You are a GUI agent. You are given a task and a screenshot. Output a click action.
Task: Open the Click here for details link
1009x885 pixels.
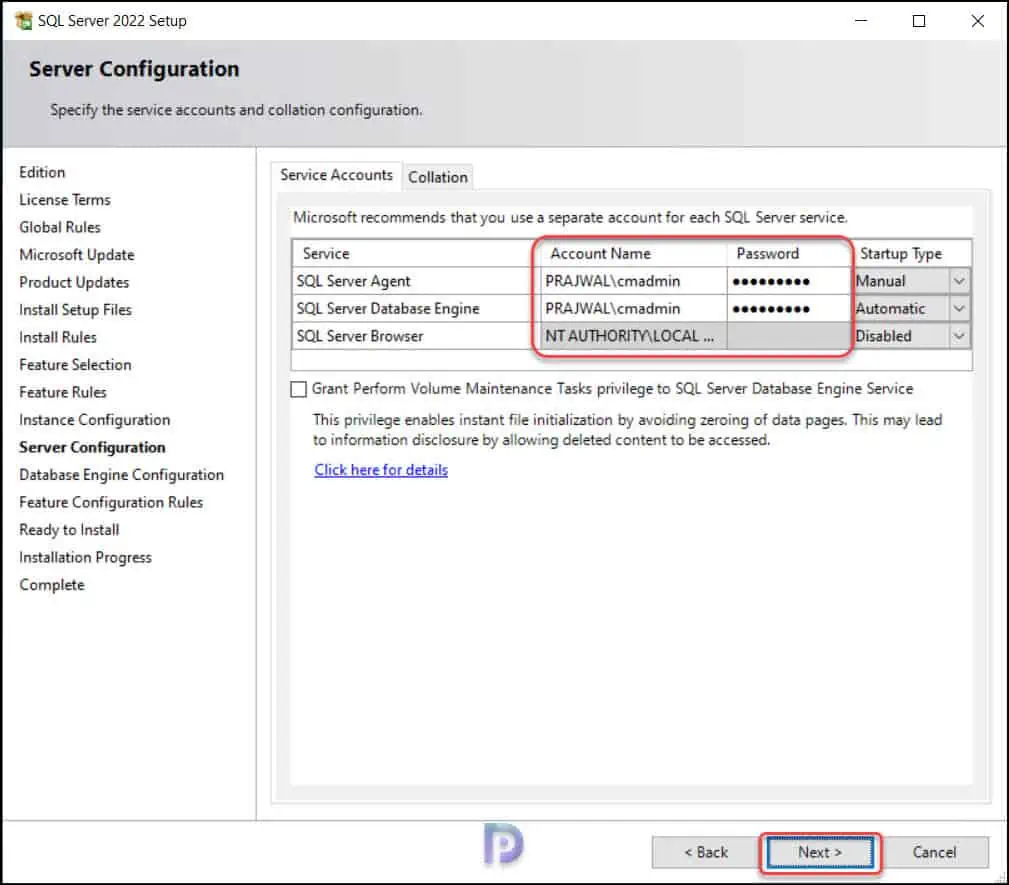click(x=381, y=470)
